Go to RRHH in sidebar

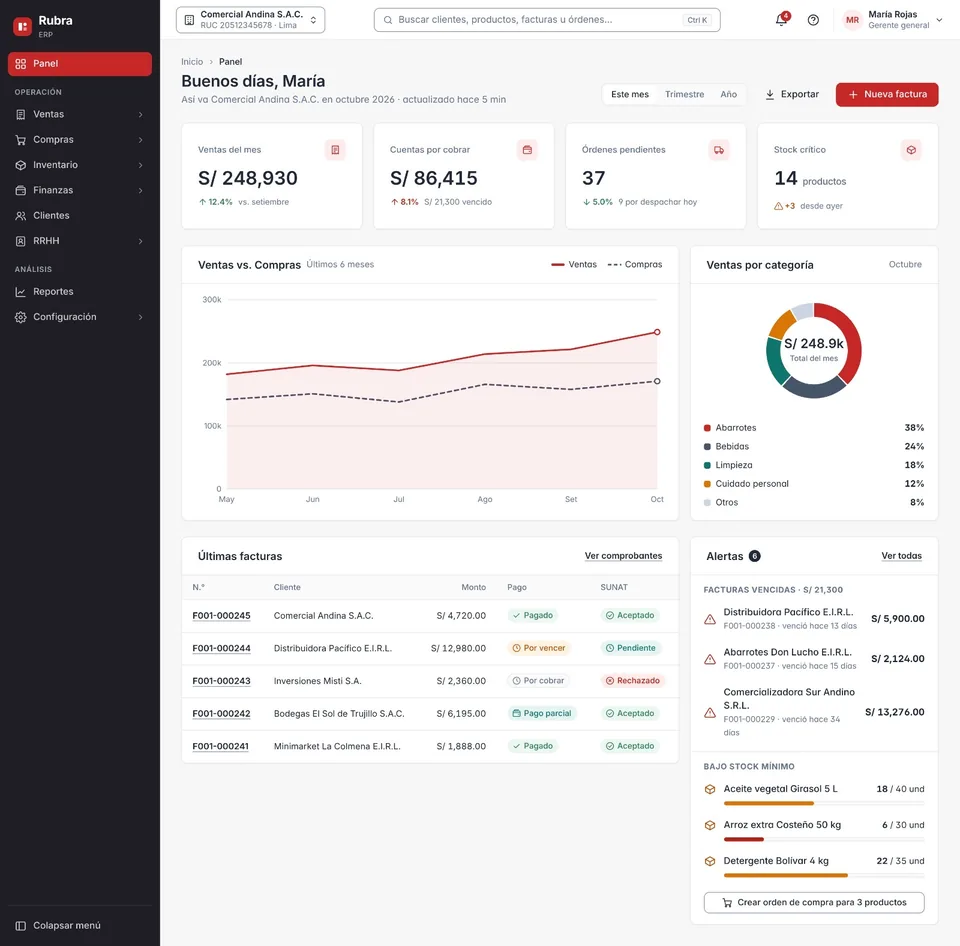(80, 241)
